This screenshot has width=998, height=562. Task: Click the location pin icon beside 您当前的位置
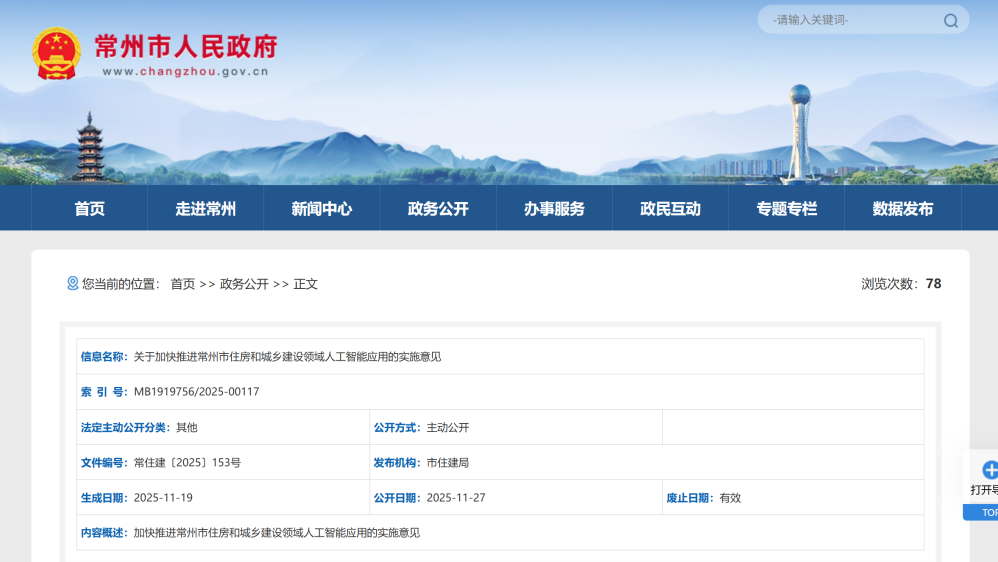(x=72, y=284)
